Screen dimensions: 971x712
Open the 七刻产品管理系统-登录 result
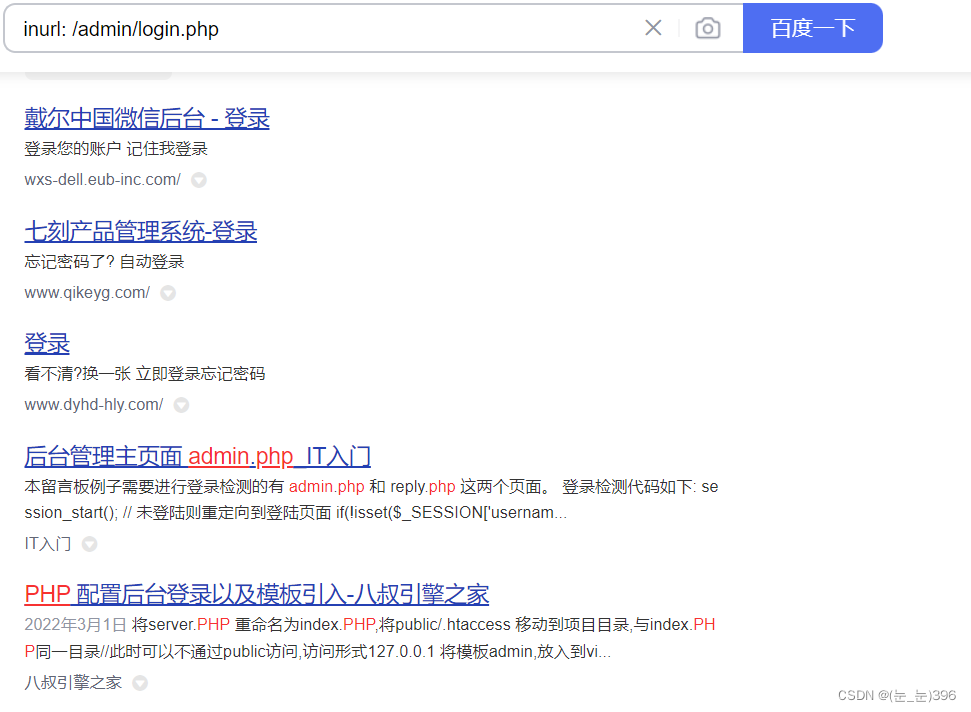point(141,231)
